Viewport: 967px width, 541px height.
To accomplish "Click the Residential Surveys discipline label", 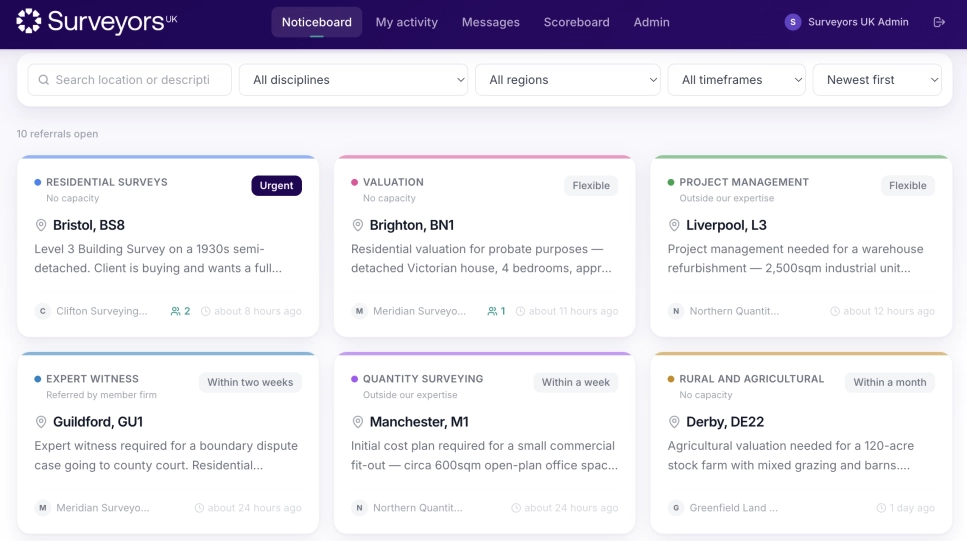I will pyautogui.click(x=107, y=182).
